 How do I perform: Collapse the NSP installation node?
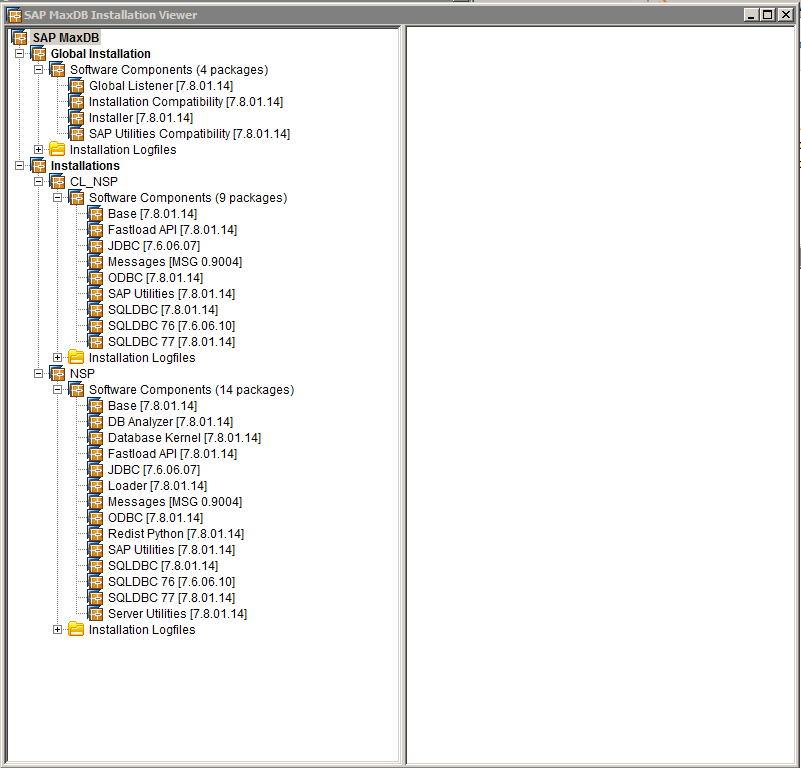click(38, 374)
